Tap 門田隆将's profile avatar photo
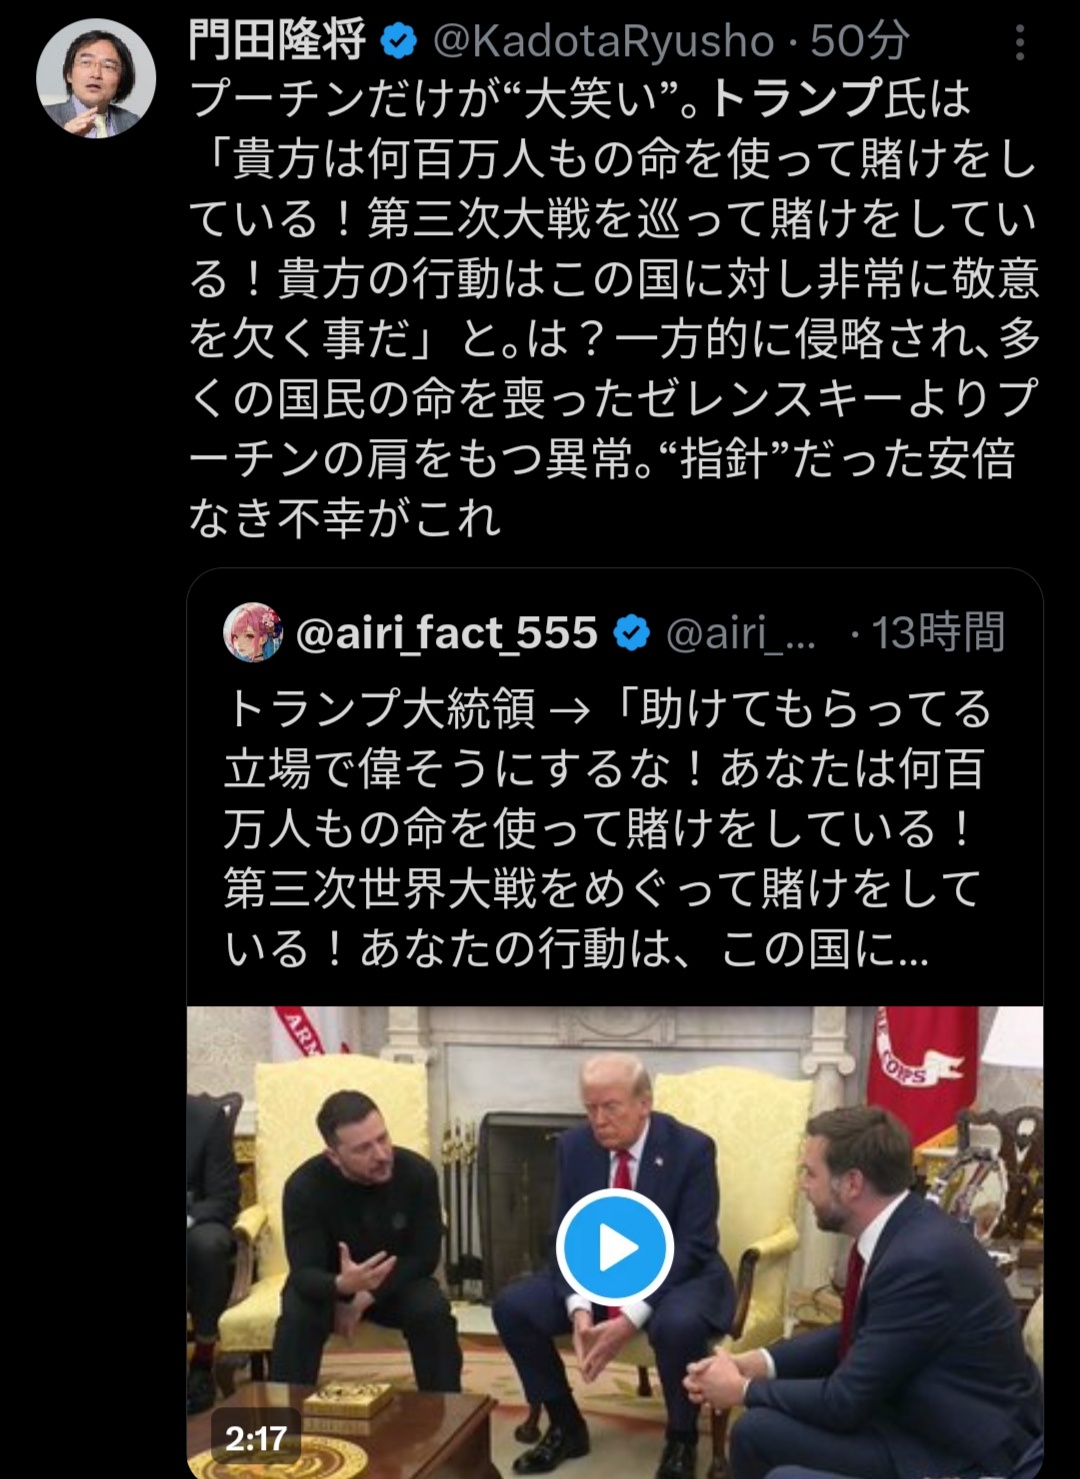This screenshot has height=1479, width=1080. pos(96,79)
